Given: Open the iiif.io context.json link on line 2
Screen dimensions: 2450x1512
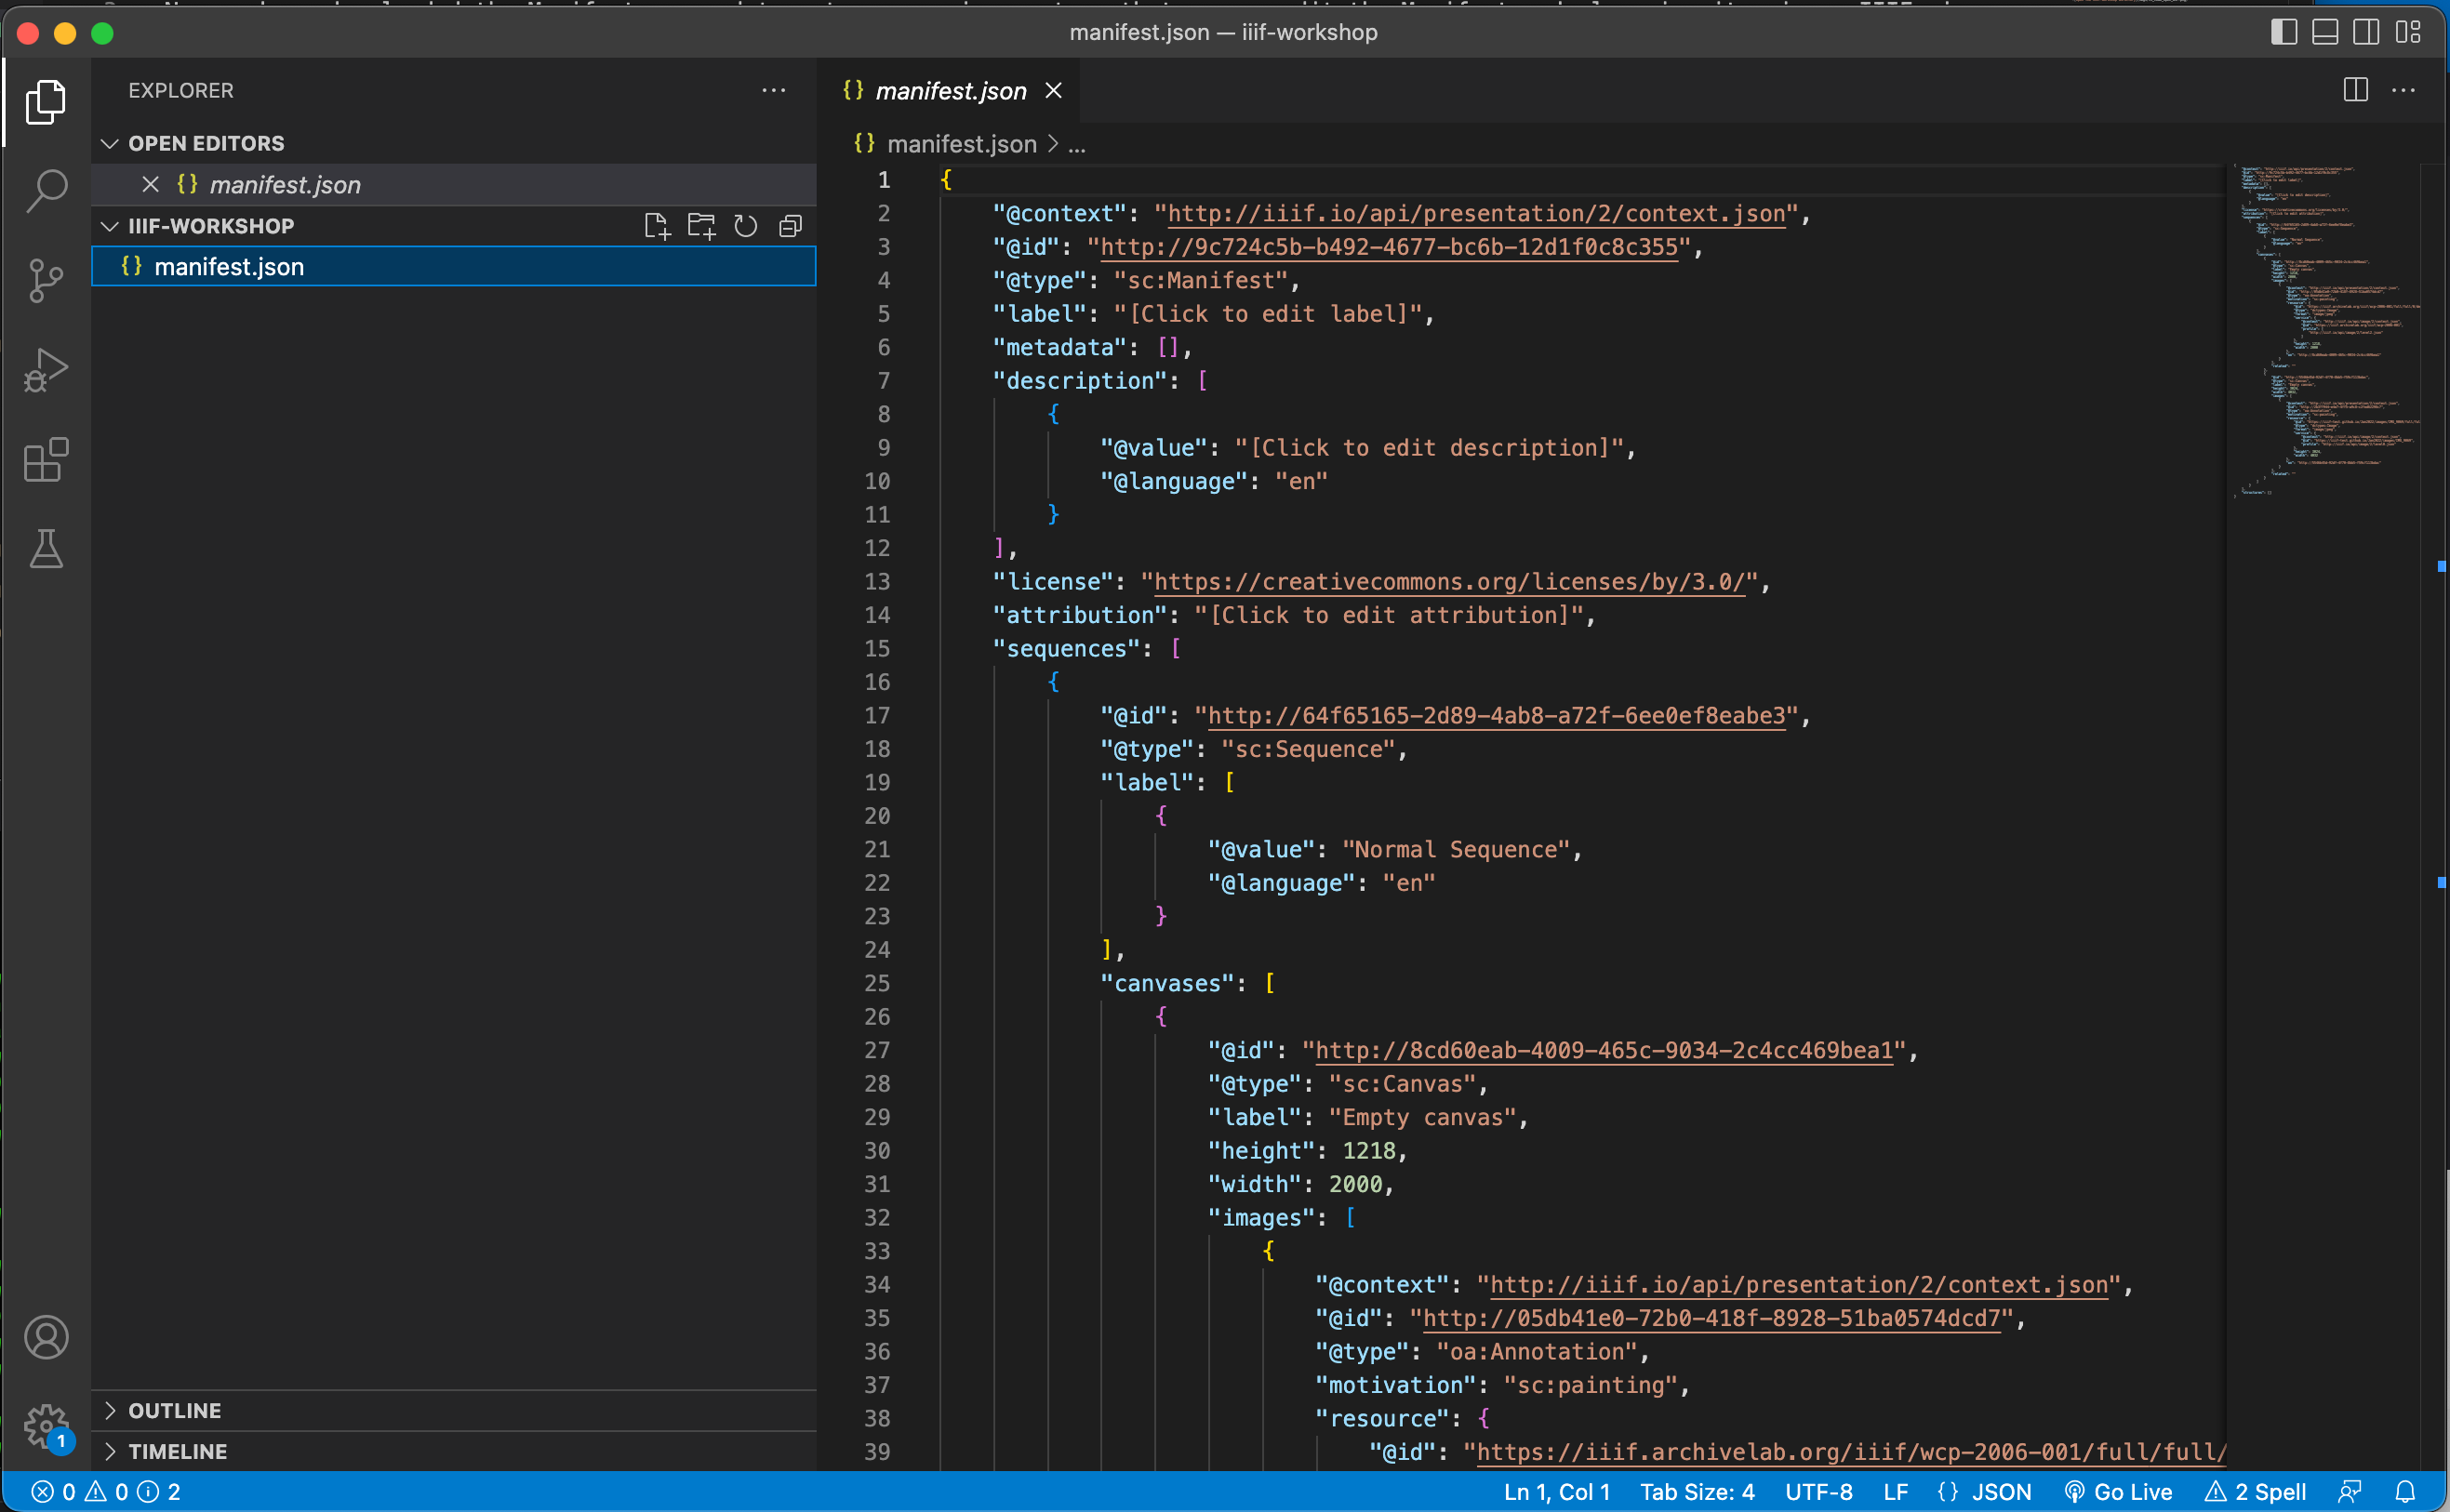Looking at the screenshot, I should coord(1476,213).
